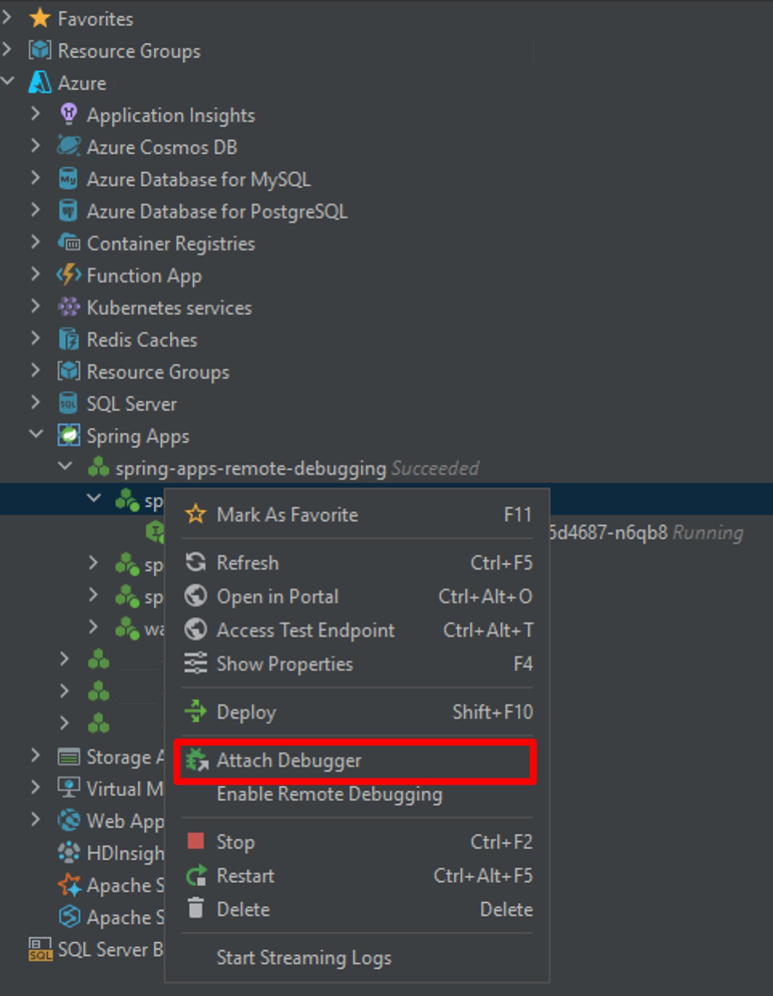773x996 pixels.
Task: Click the Refresh icon in the context menu
Action: click(x=196, y=563)
